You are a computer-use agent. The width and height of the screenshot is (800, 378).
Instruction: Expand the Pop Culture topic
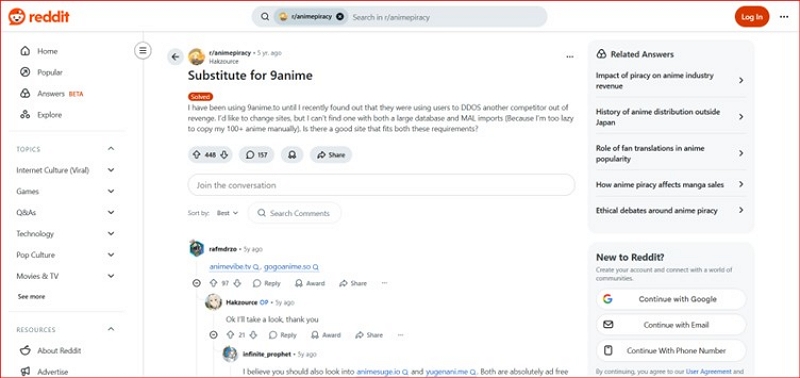tap(65, 255)
